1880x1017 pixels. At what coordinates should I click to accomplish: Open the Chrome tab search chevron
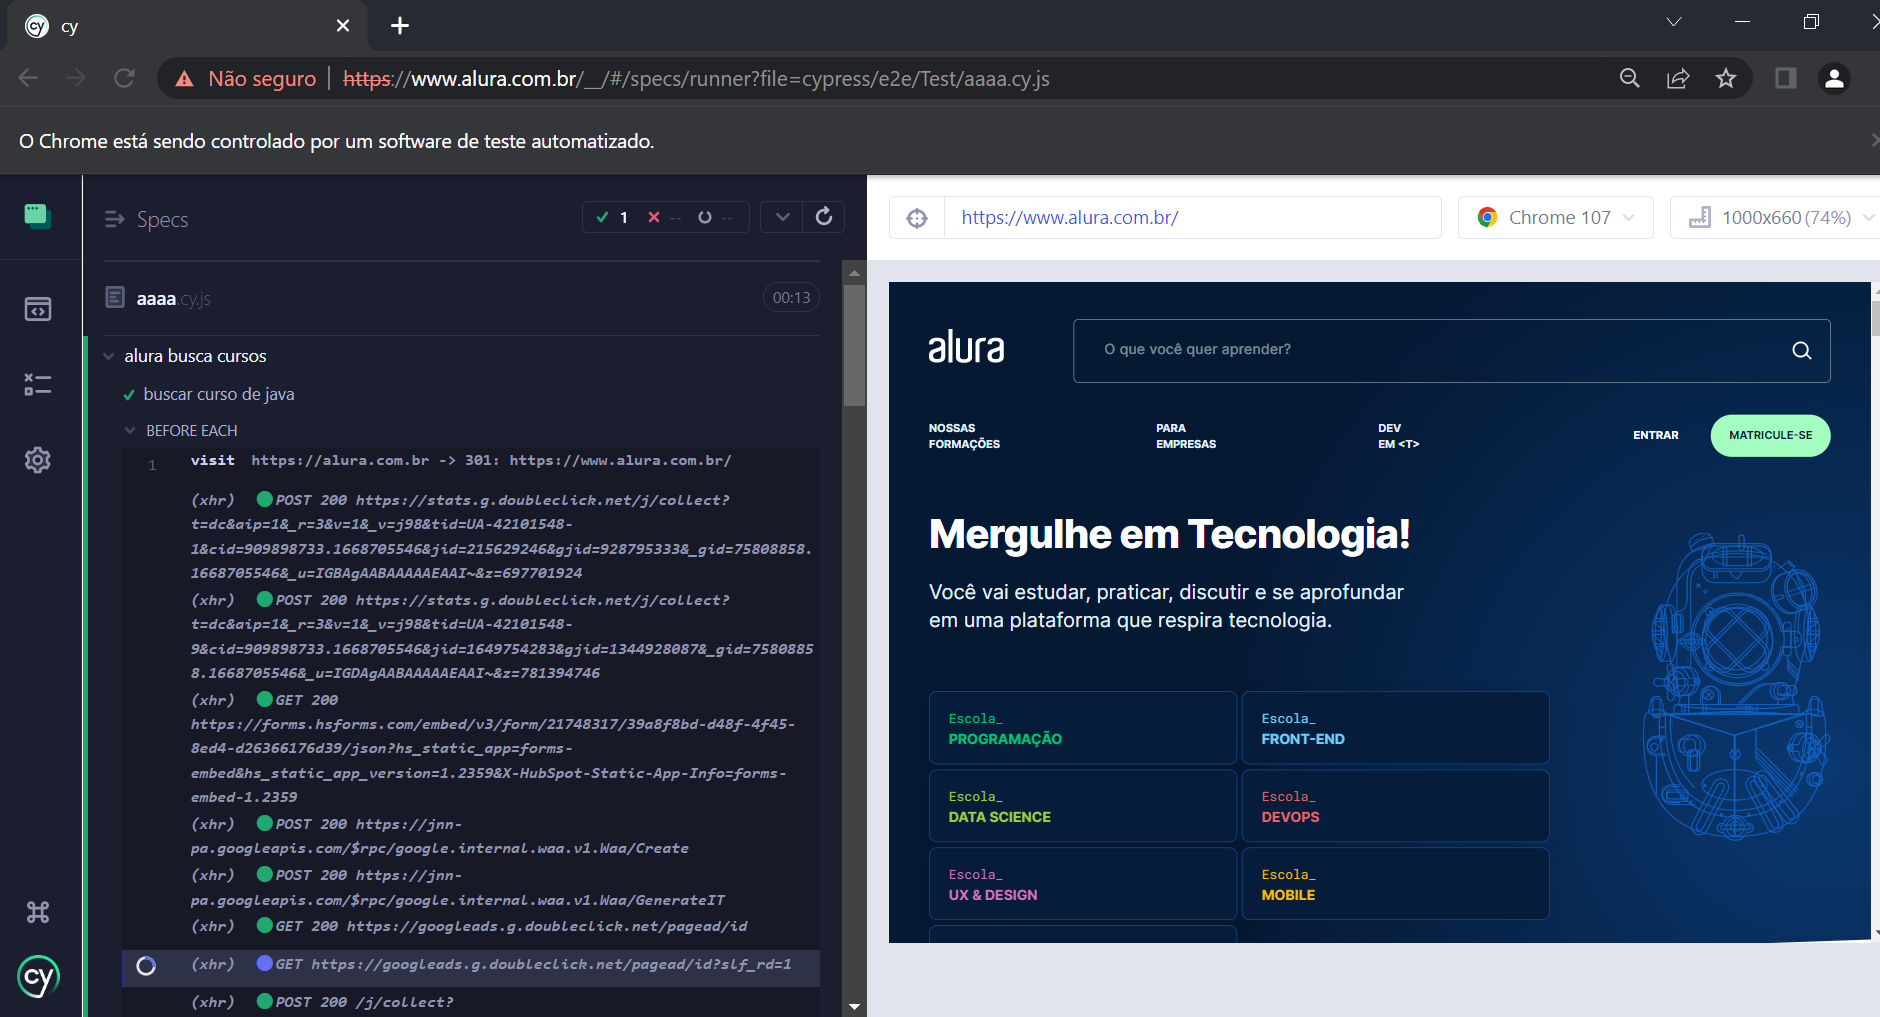[1674, 22]
